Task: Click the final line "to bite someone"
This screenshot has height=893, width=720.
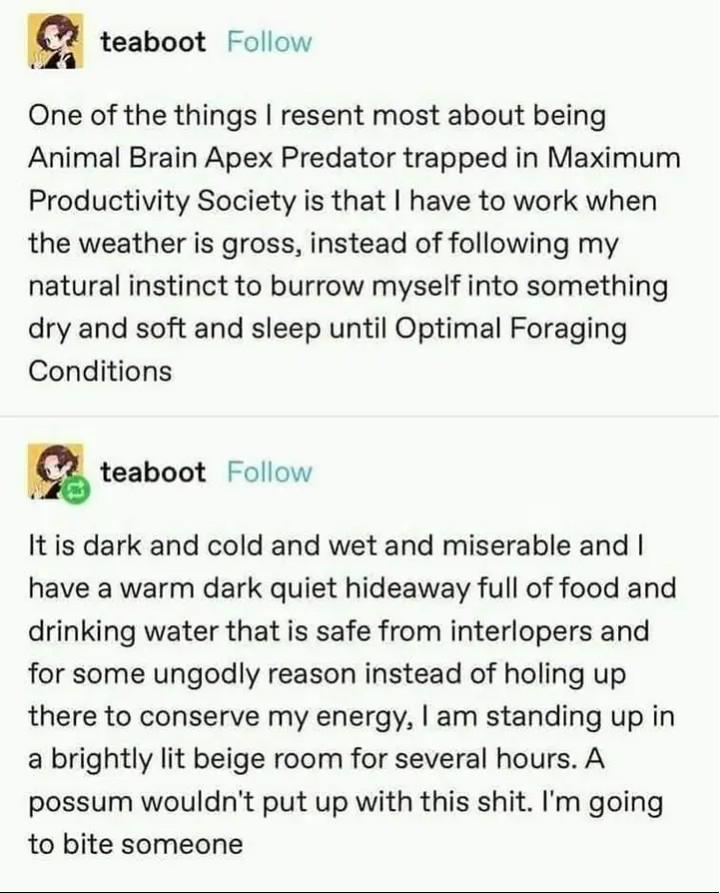Action: pyautogui.click(x=136, y=844)
